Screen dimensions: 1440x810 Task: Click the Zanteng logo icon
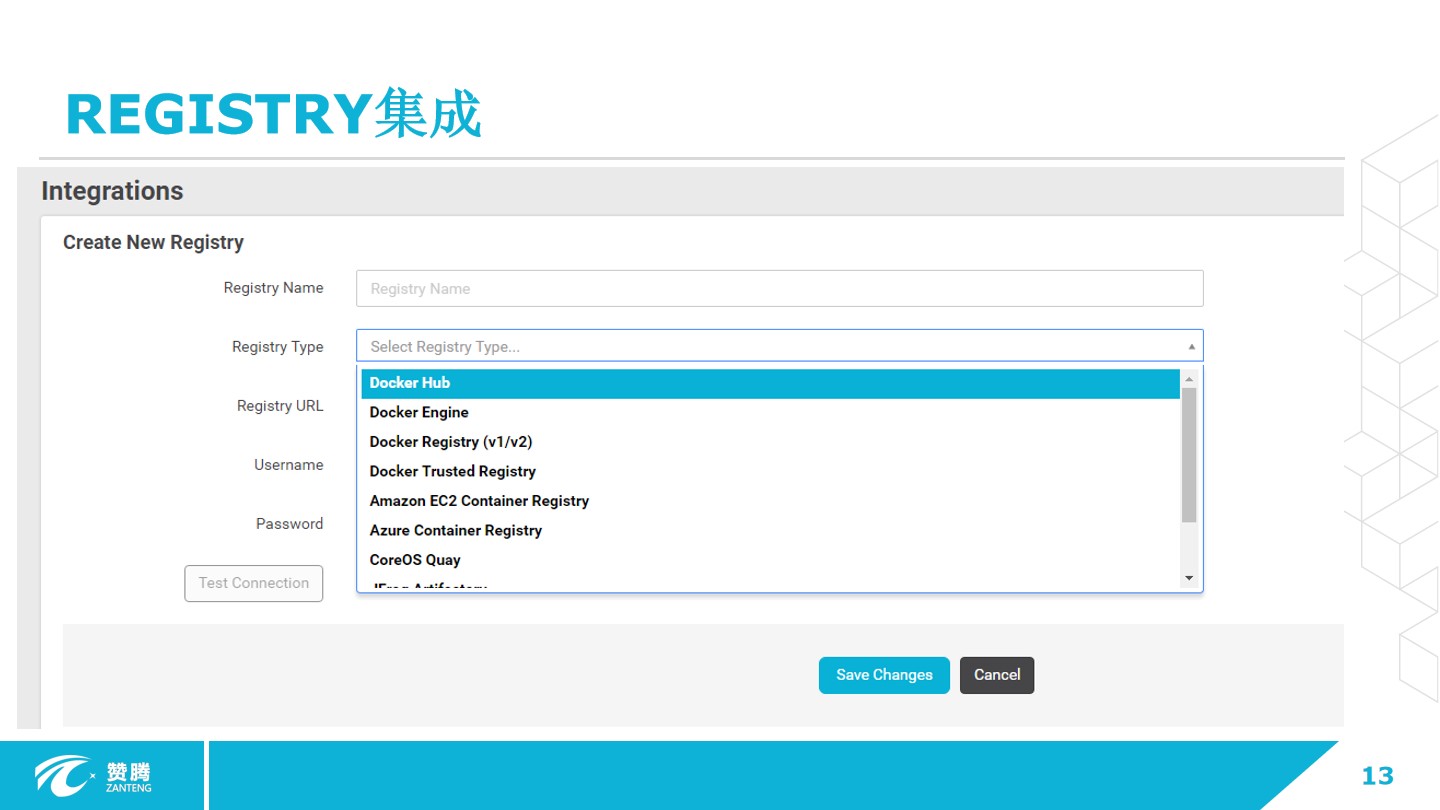click(x=66, y=775)
